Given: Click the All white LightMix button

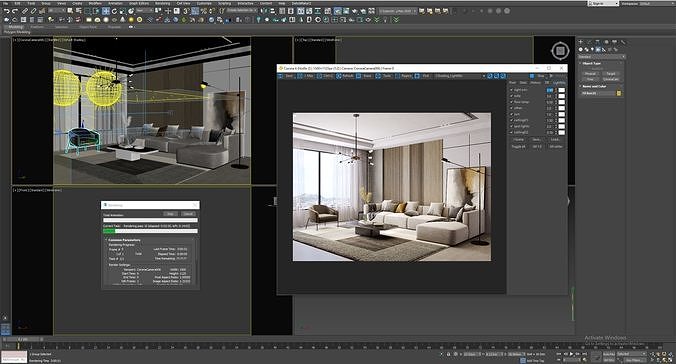Looking at the screenshot, I should click(x=556, y=147).
